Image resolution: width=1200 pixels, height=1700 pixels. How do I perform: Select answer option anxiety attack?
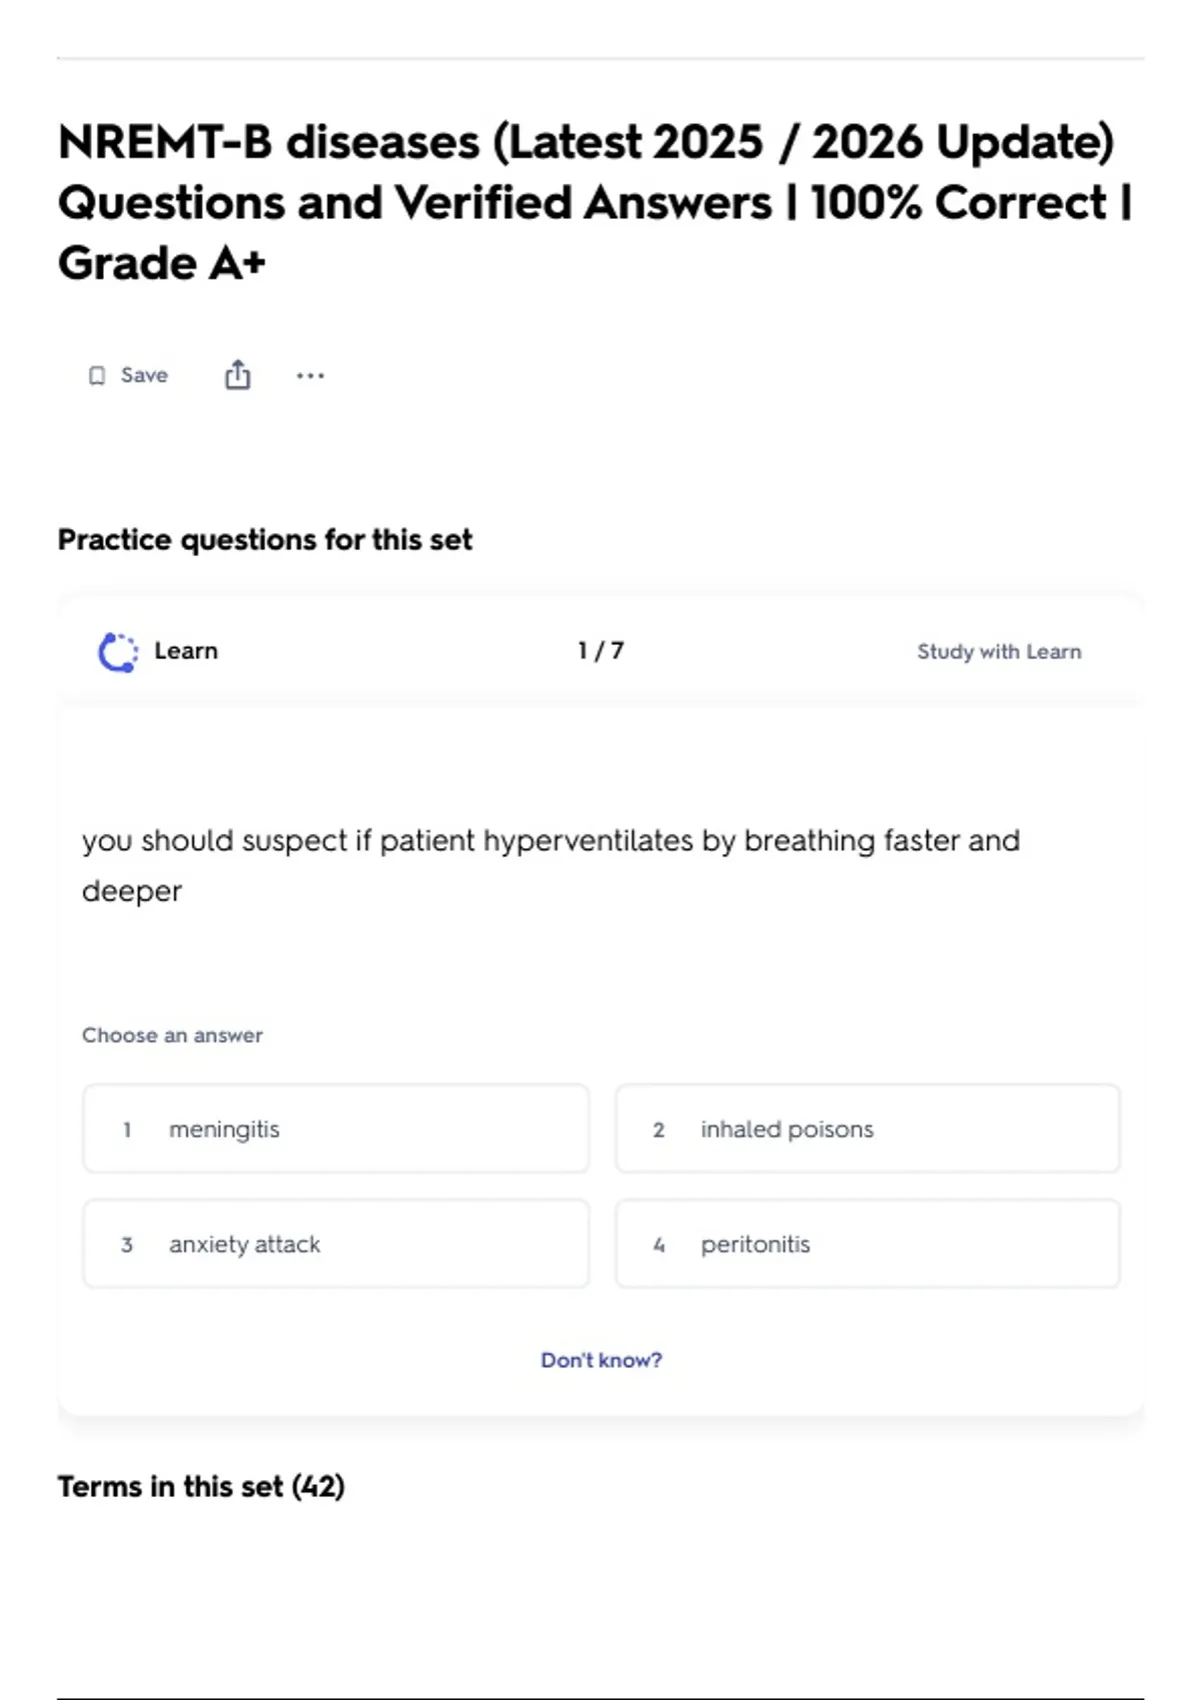[x=336, y=1244]
